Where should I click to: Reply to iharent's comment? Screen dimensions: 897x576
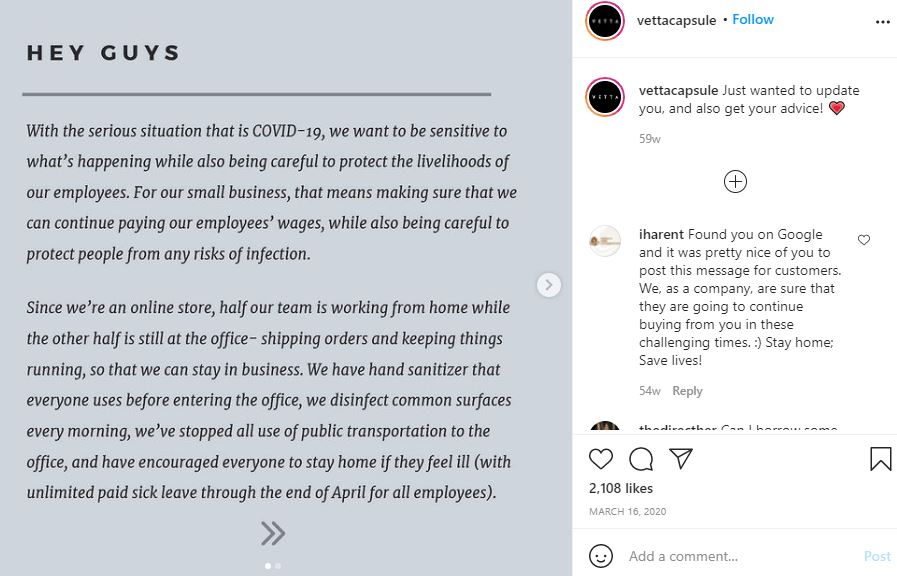tap(687, 391)
